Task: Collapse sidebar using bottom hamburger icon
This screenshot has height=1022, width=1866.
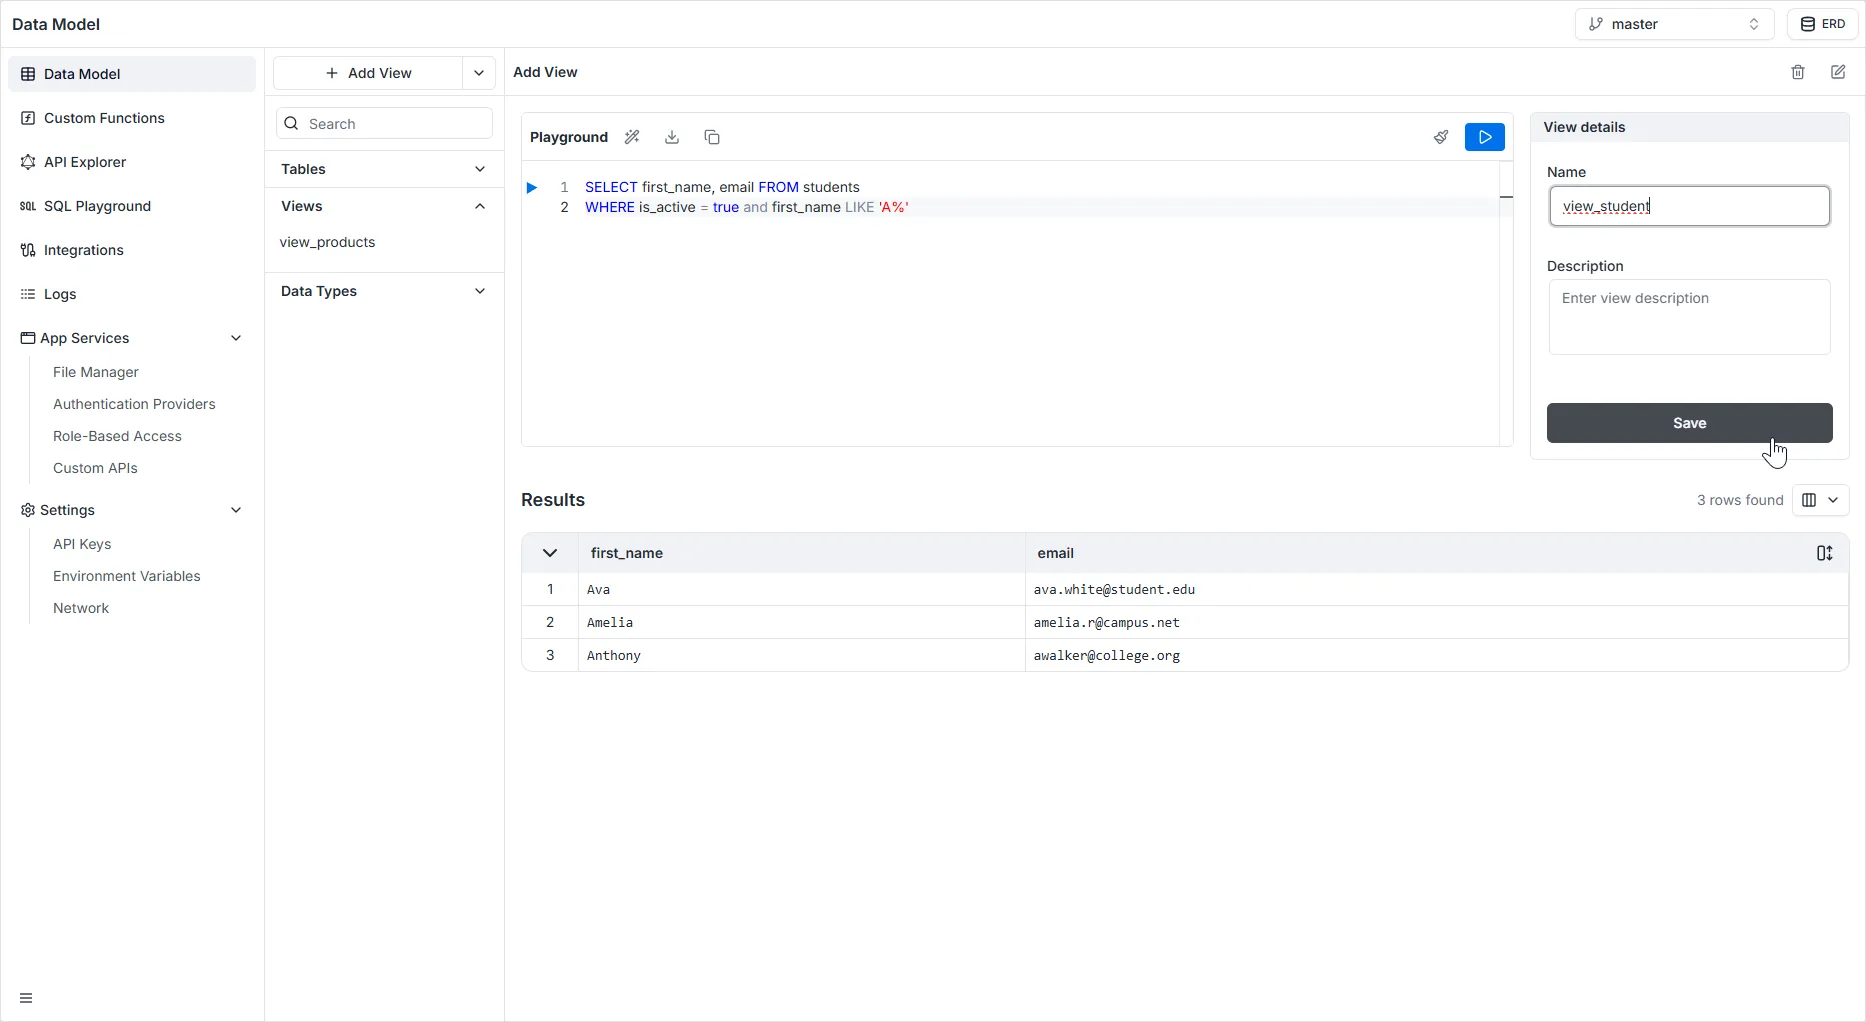Action: pos(26,998)
